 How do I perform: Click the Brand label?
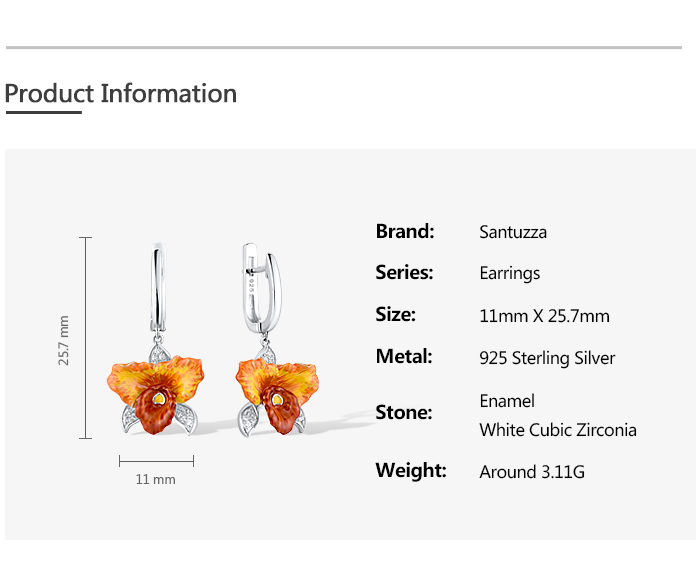405,232
